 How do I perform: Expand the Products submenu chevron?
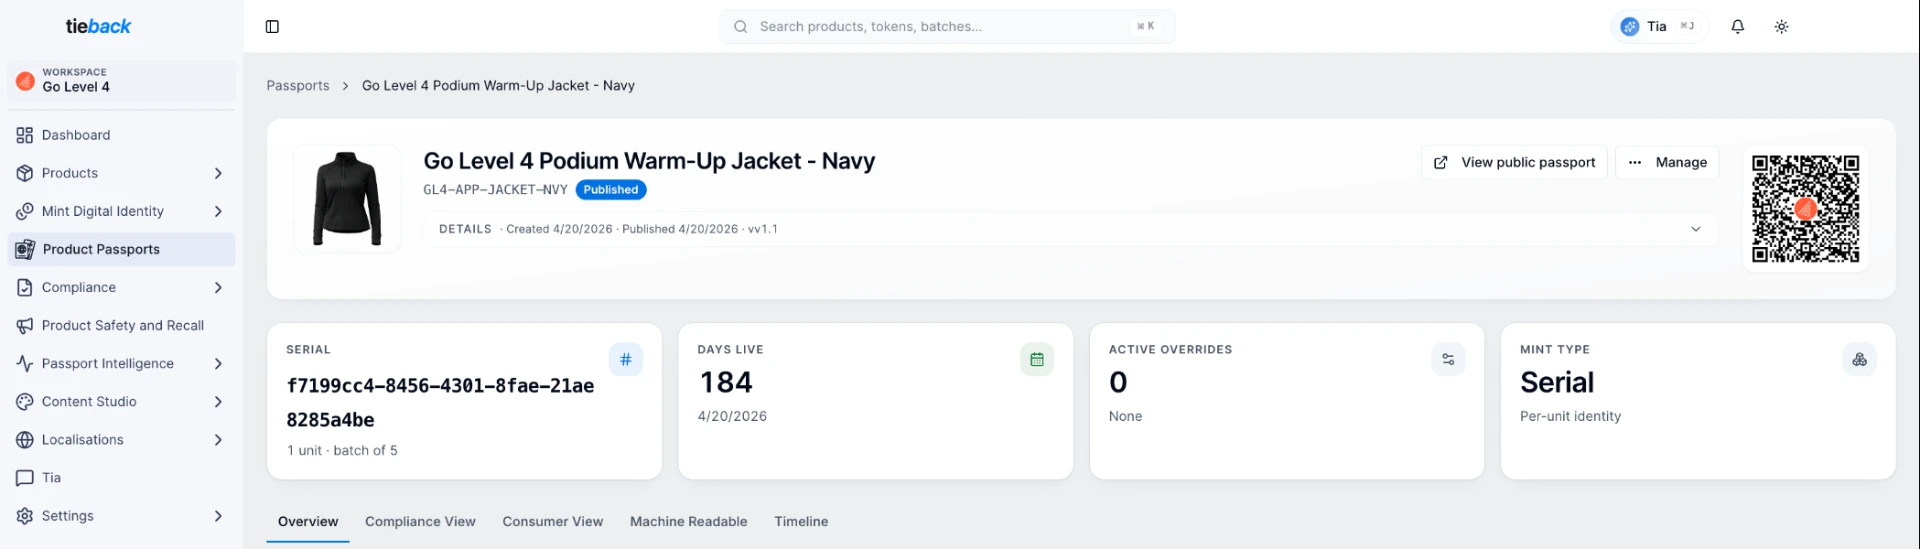tap(218, 173)
